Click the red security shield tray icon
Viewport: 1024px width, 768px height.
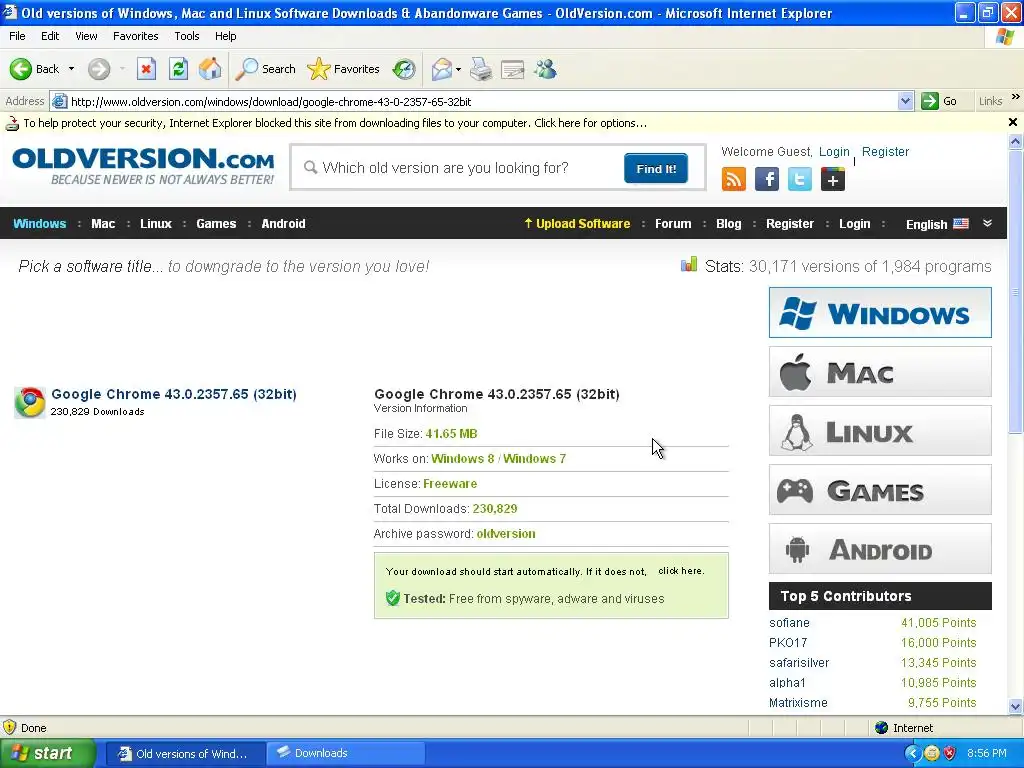pos(949,753)
